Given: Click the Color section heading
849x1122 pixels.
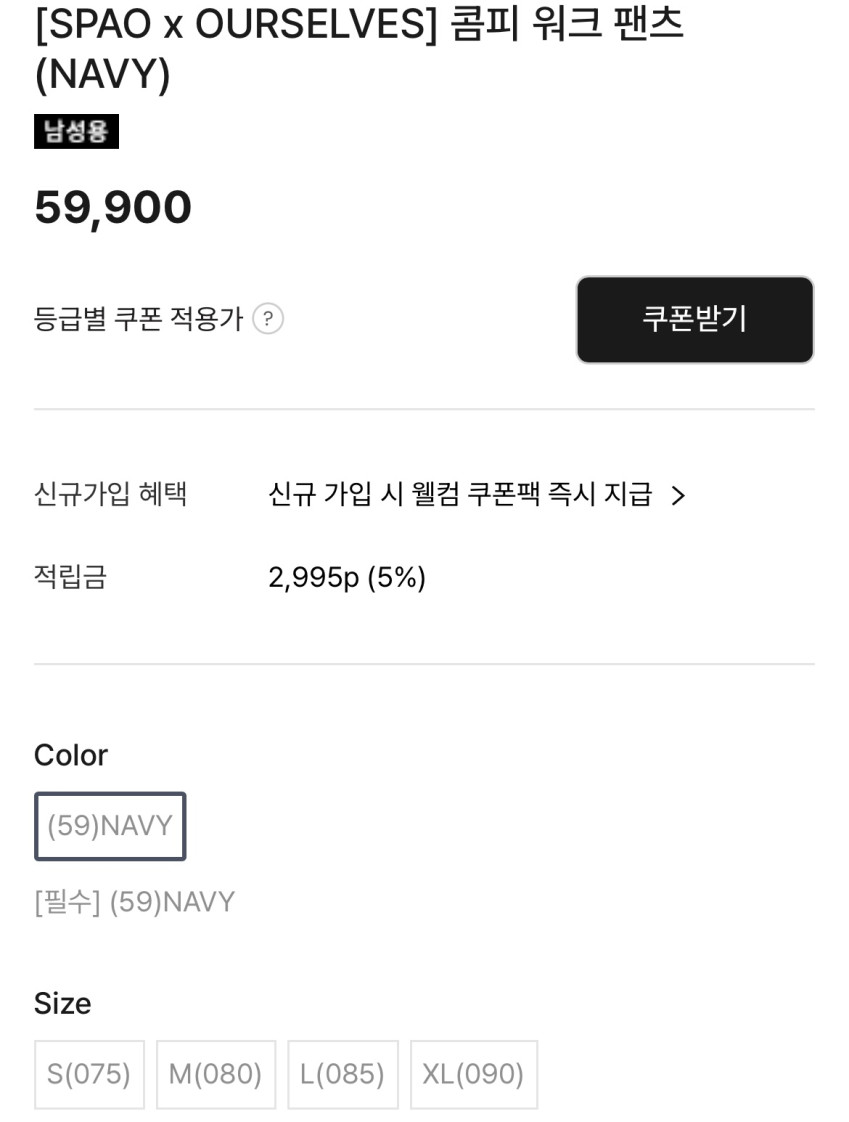Looking at the screenshot, I should tap(71, 755).
